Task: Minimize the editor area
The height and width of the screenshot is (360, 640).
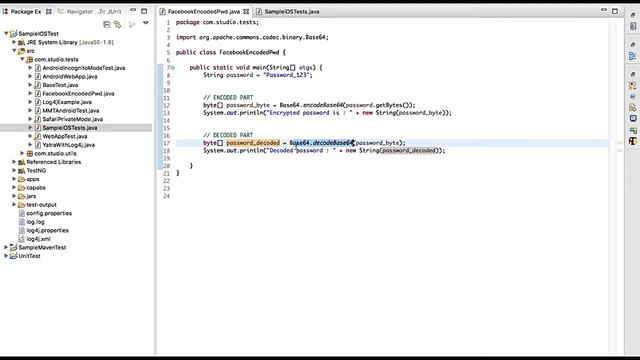Action: [x=604, y=10]
